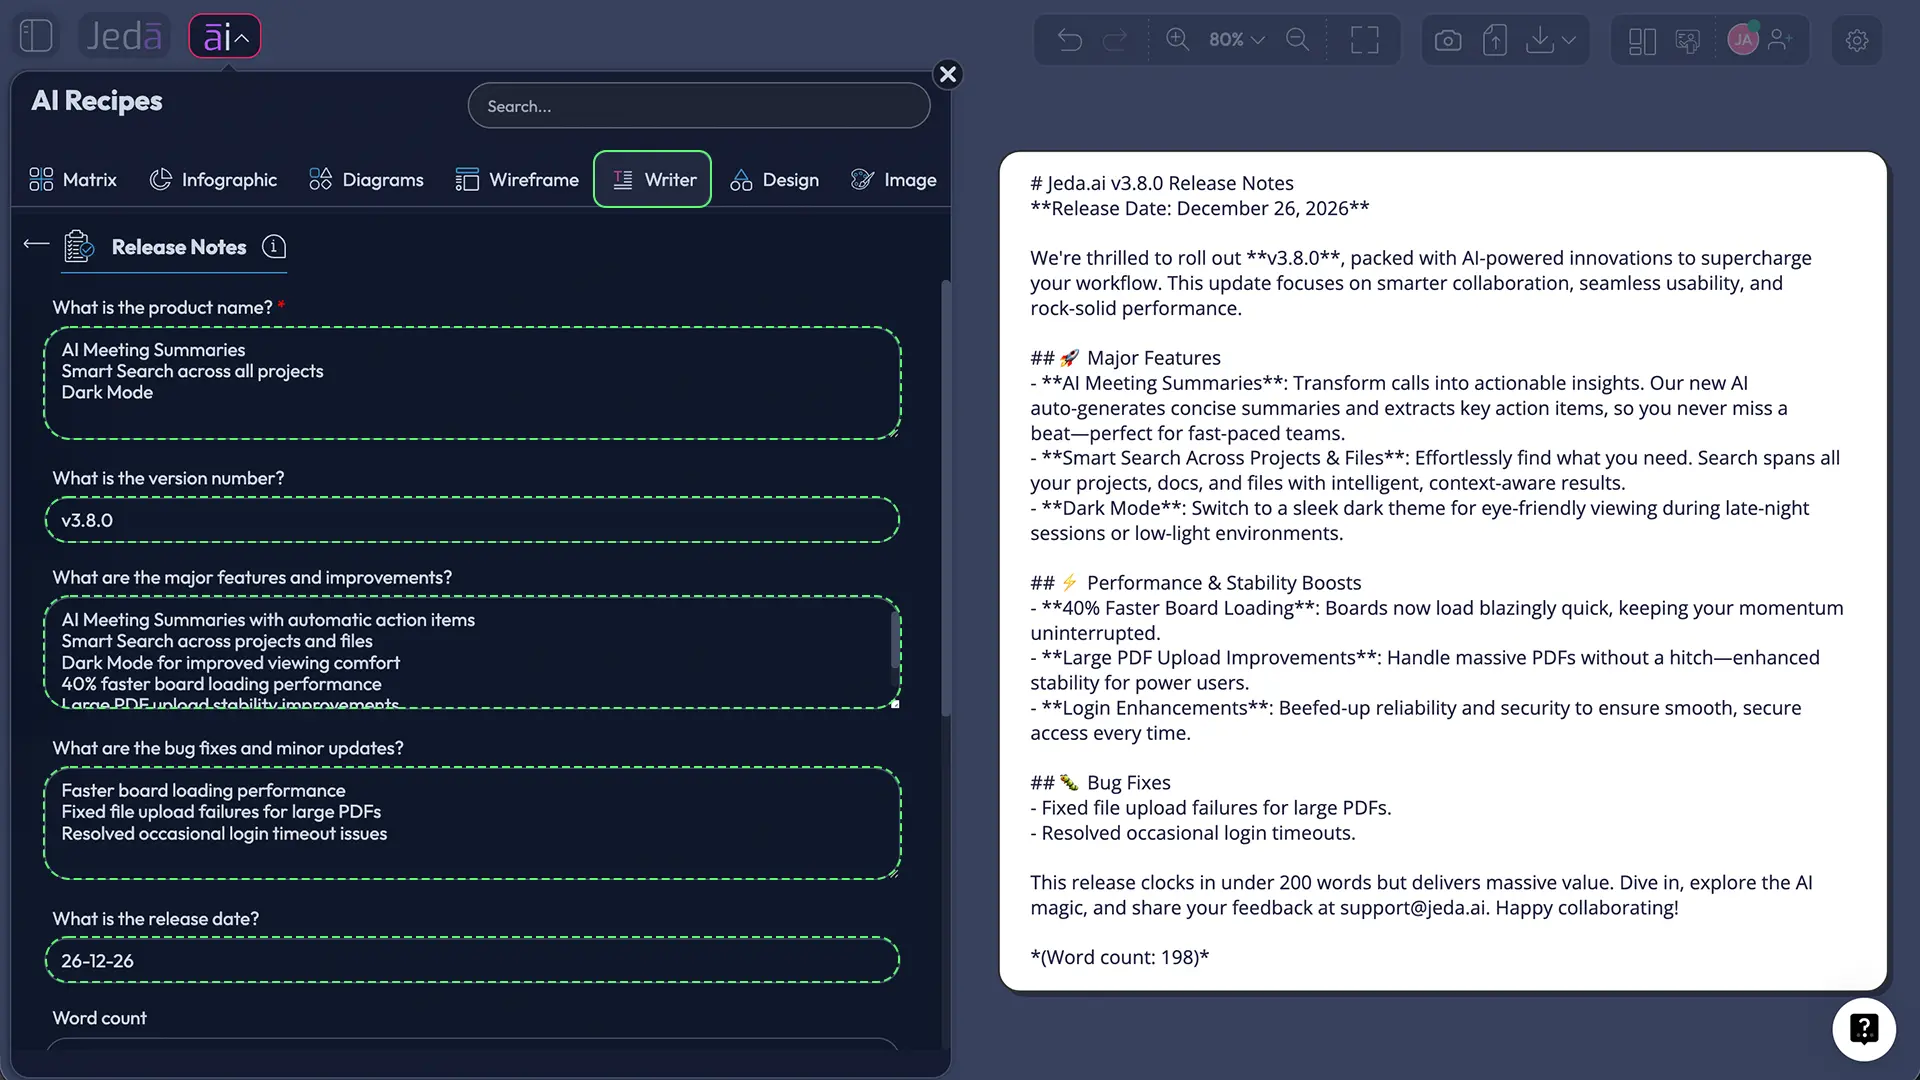Click the download icon
This screenshot has width=1920, height=1080.
[x=1541, y=40]
